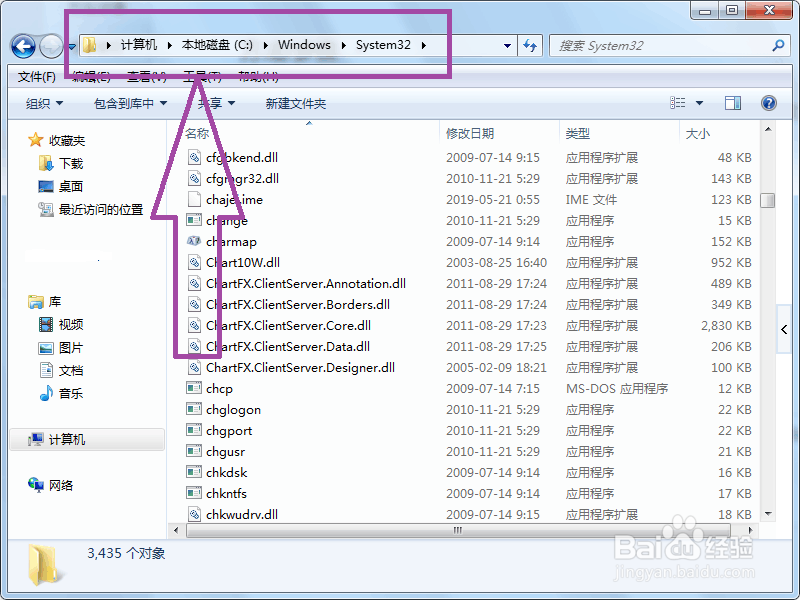800x600 pixels.
Task: Open the view options dropdown arrow
Action: [699, 103]
